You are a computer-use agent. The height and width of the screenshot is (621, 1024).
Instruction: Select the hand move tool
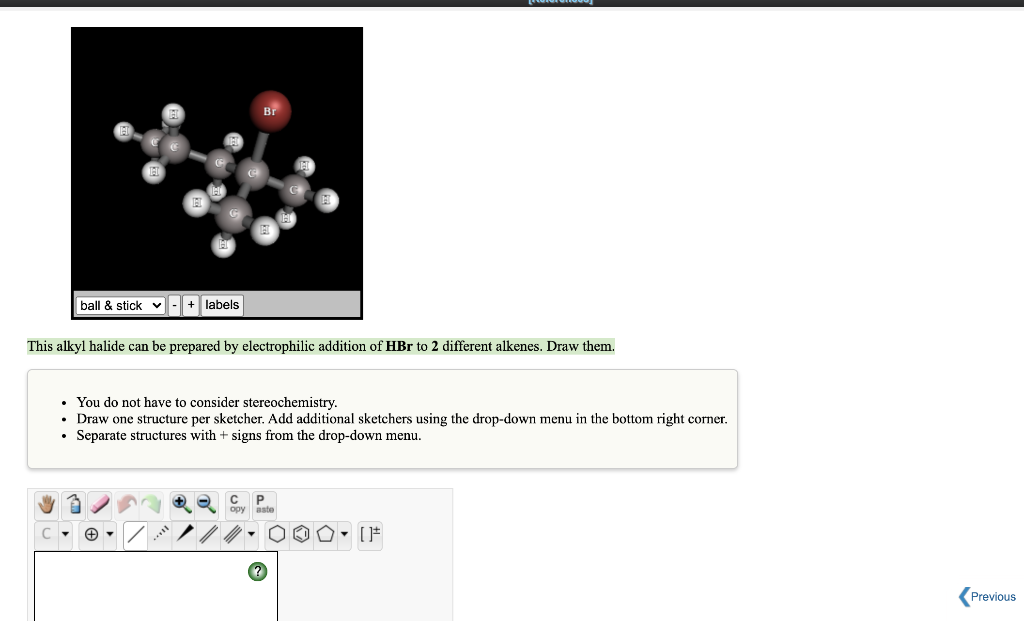(46, 504)
